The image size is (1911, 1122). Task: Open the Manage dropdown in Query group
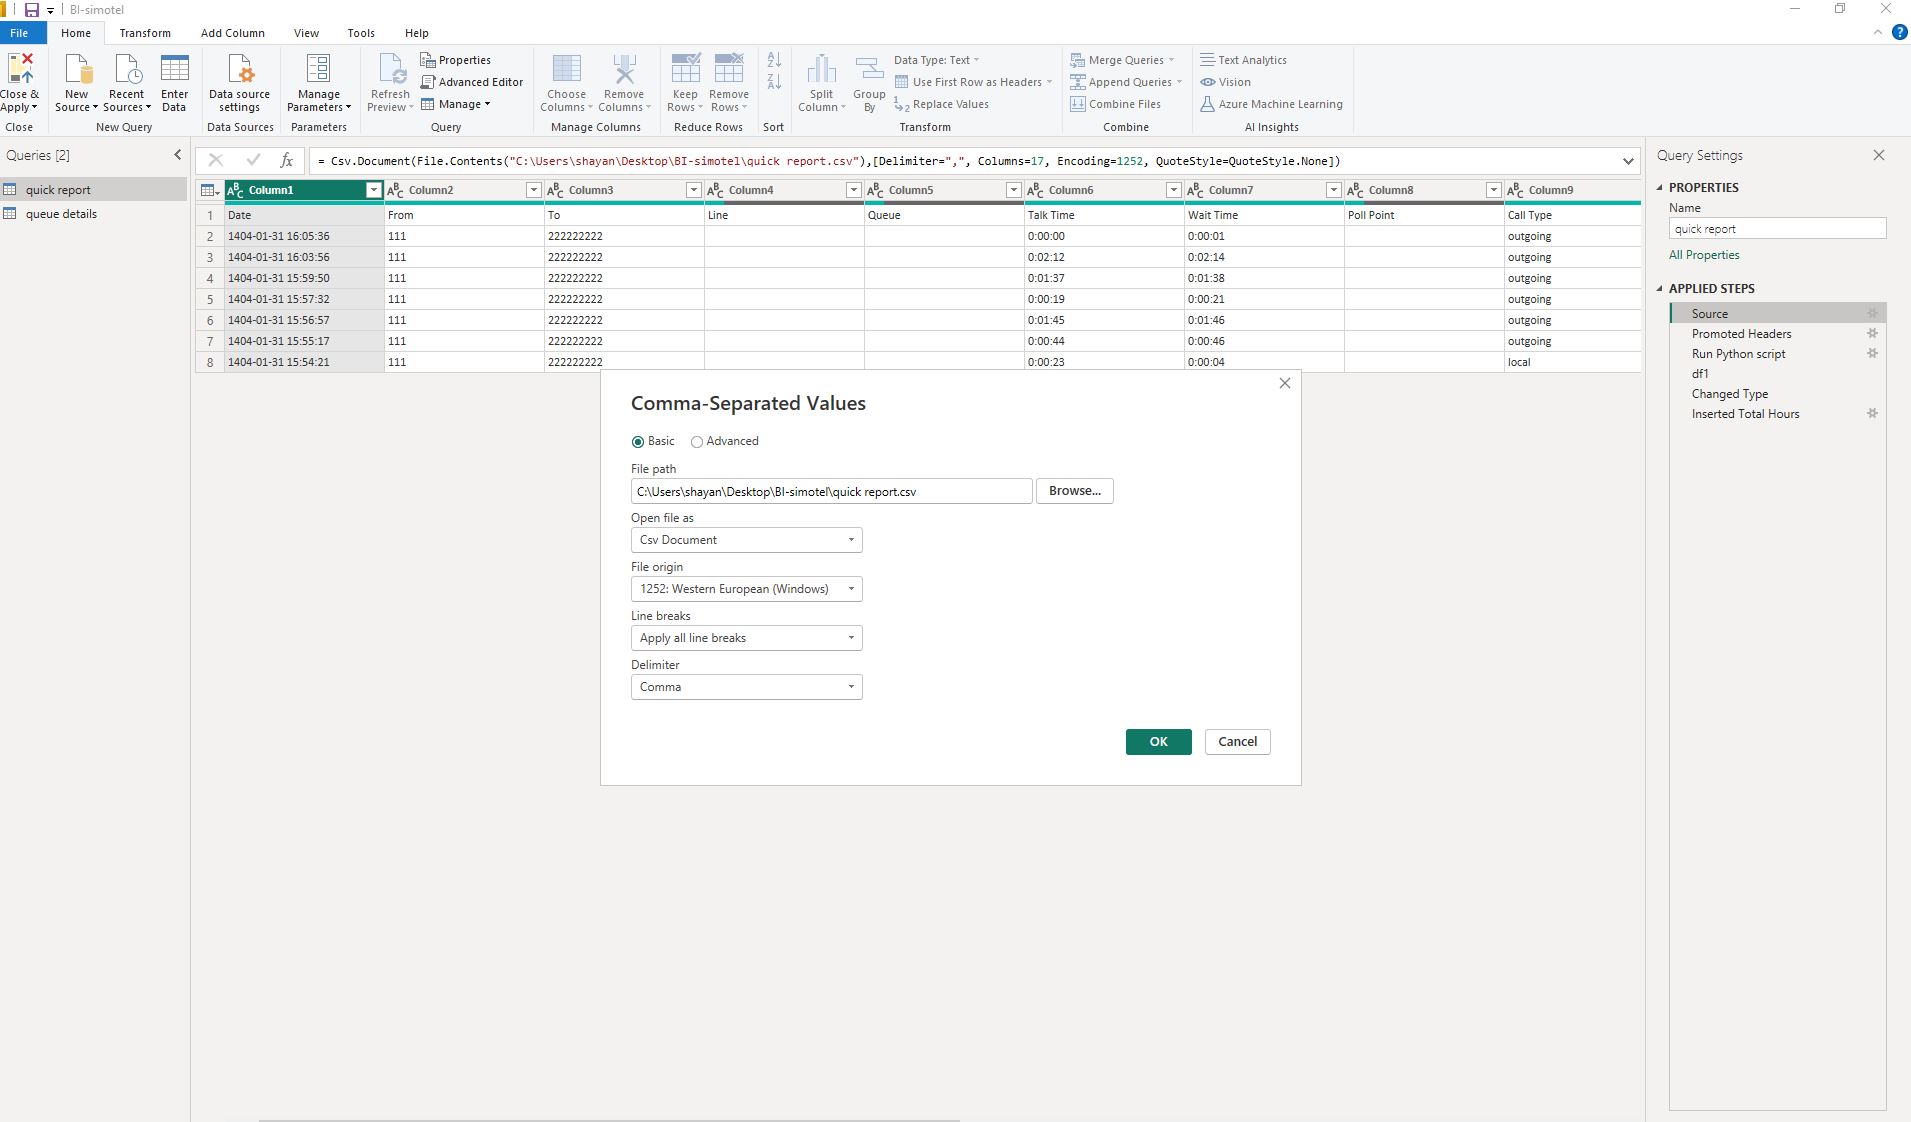click(x=456, y=104)
